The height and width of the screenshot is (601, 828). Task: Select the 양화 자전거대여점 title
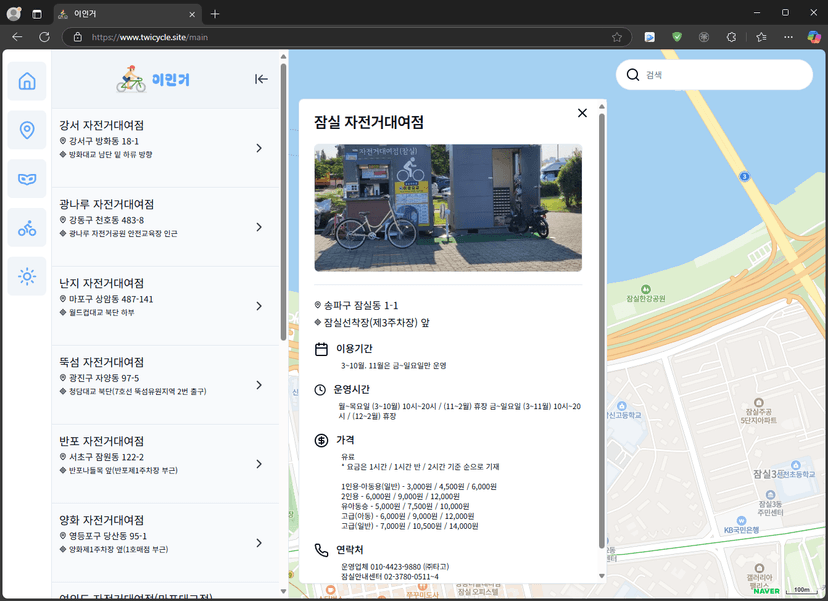tap(101, 520)
